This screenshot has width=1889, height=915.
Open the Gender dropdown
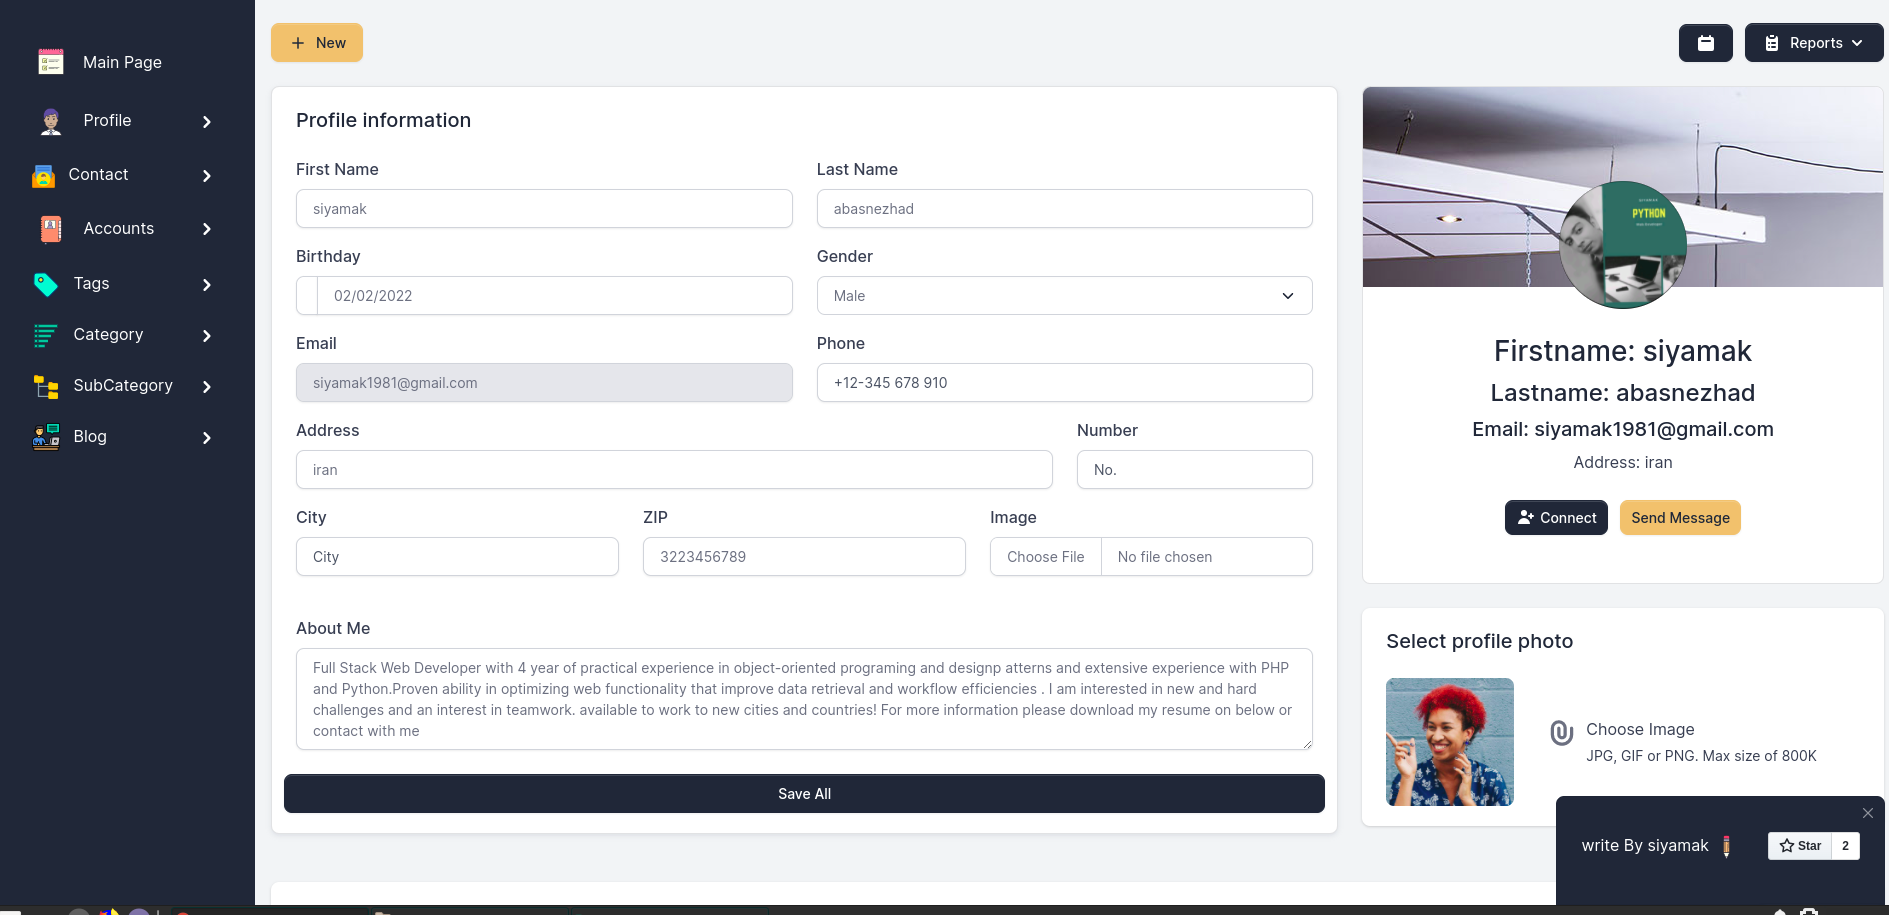[x=1064, y=296]
